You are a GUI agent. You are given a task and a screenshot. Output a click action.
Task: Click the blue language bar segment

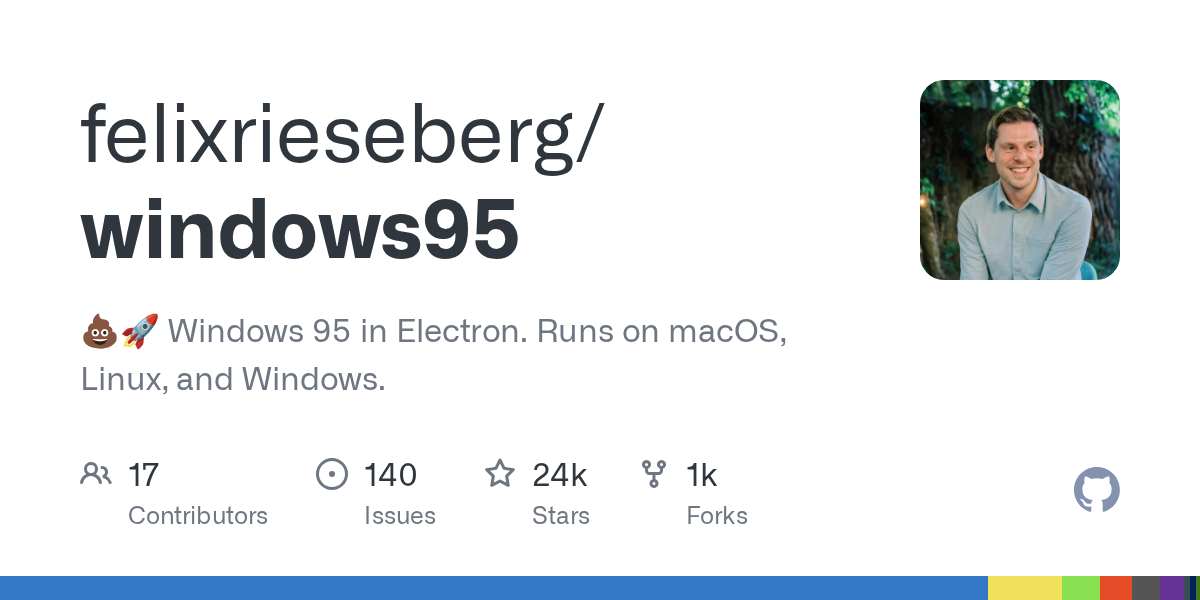coord(494,588)
